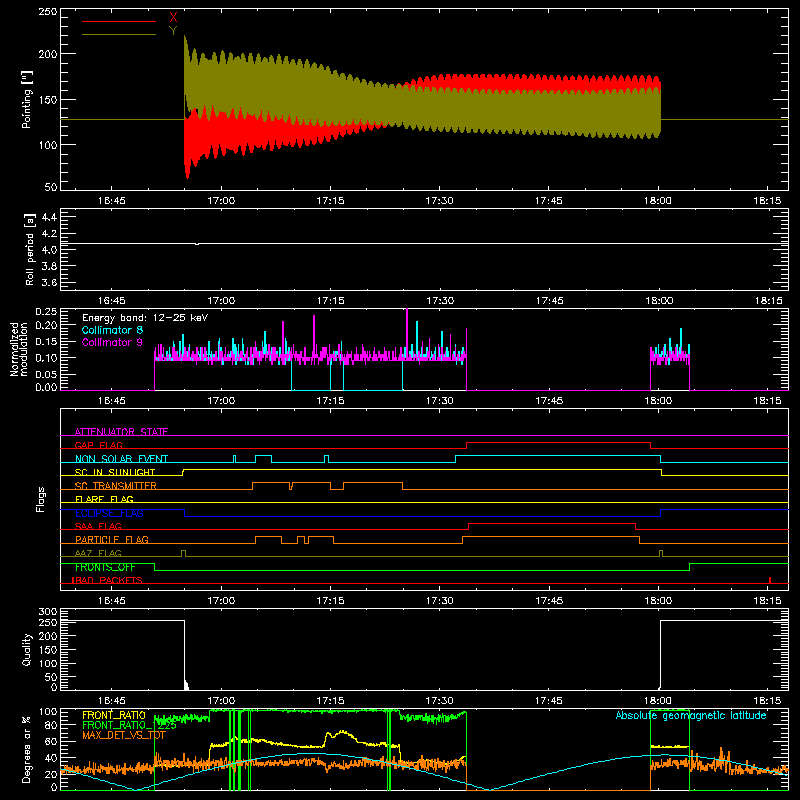The image size is (800, 800).
Task: Click the 0.10 tick on modulation axis
Action: (x=46, y=358)
